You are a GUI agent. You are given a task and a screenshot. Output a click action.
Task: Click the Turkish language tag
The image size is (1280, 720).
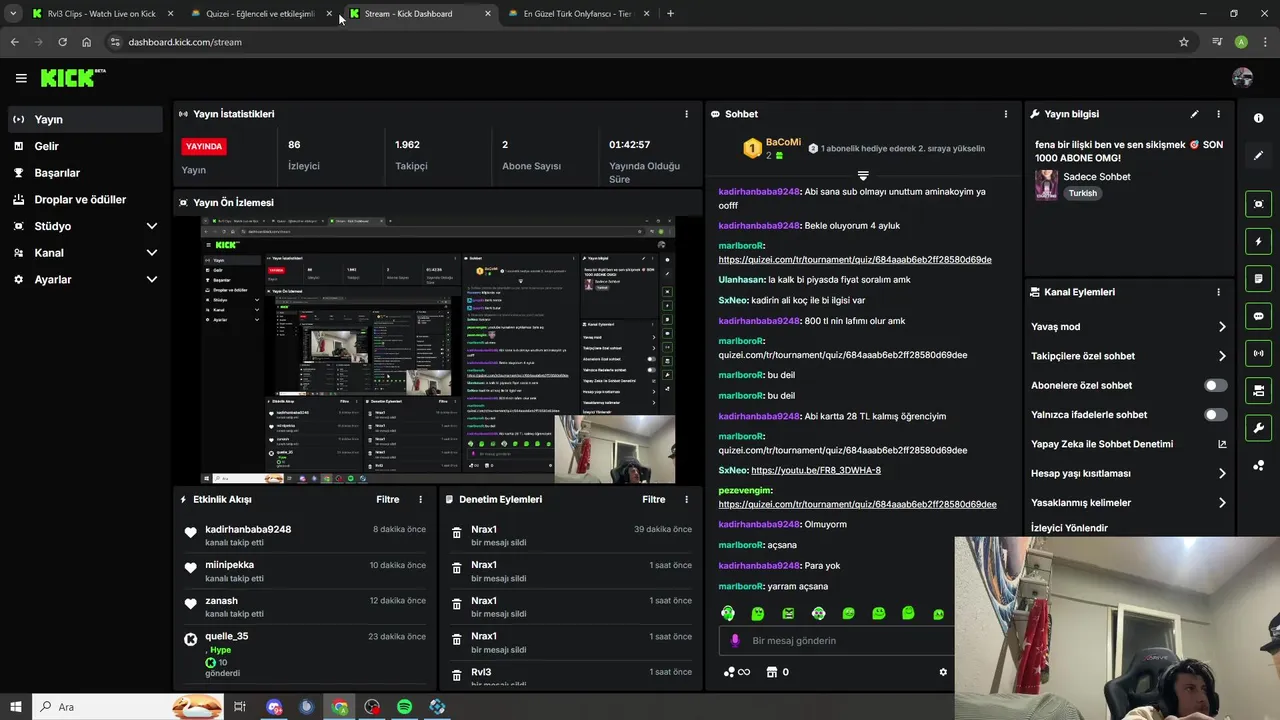(x=1082, y=193)
